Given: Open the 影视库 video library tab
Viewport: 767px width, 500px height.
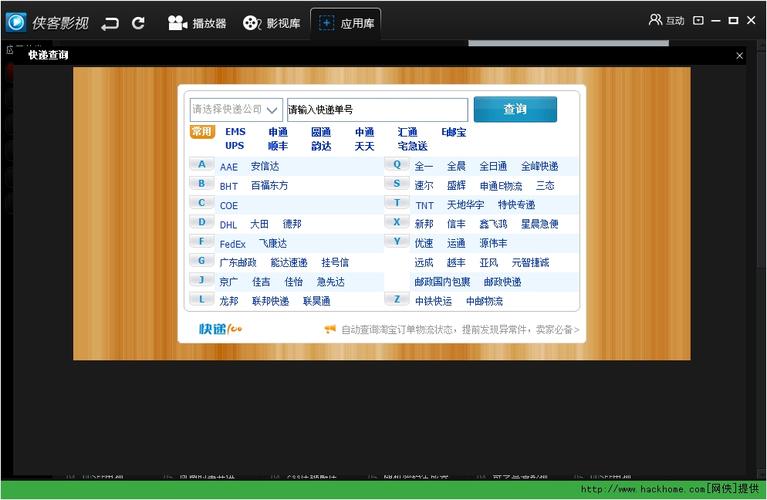Looking at the screenshot, I should click(x=272, y=23).
